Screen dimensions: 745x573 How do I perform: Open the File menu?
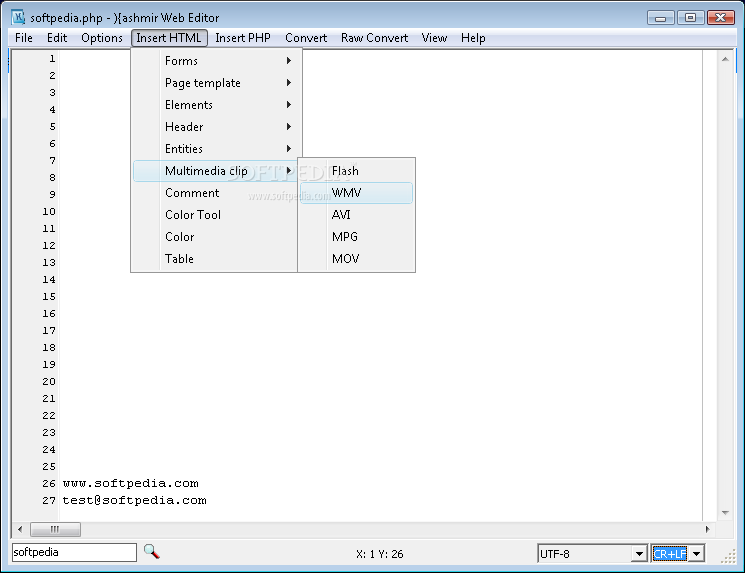click(x=24, y=38)
